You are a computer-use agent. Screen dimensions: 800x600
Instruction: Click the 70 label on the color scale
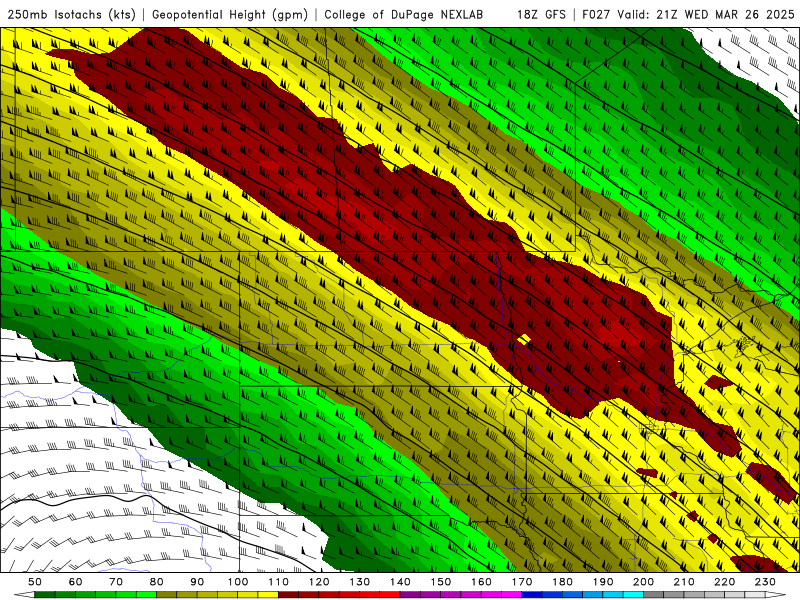[116, 582]
